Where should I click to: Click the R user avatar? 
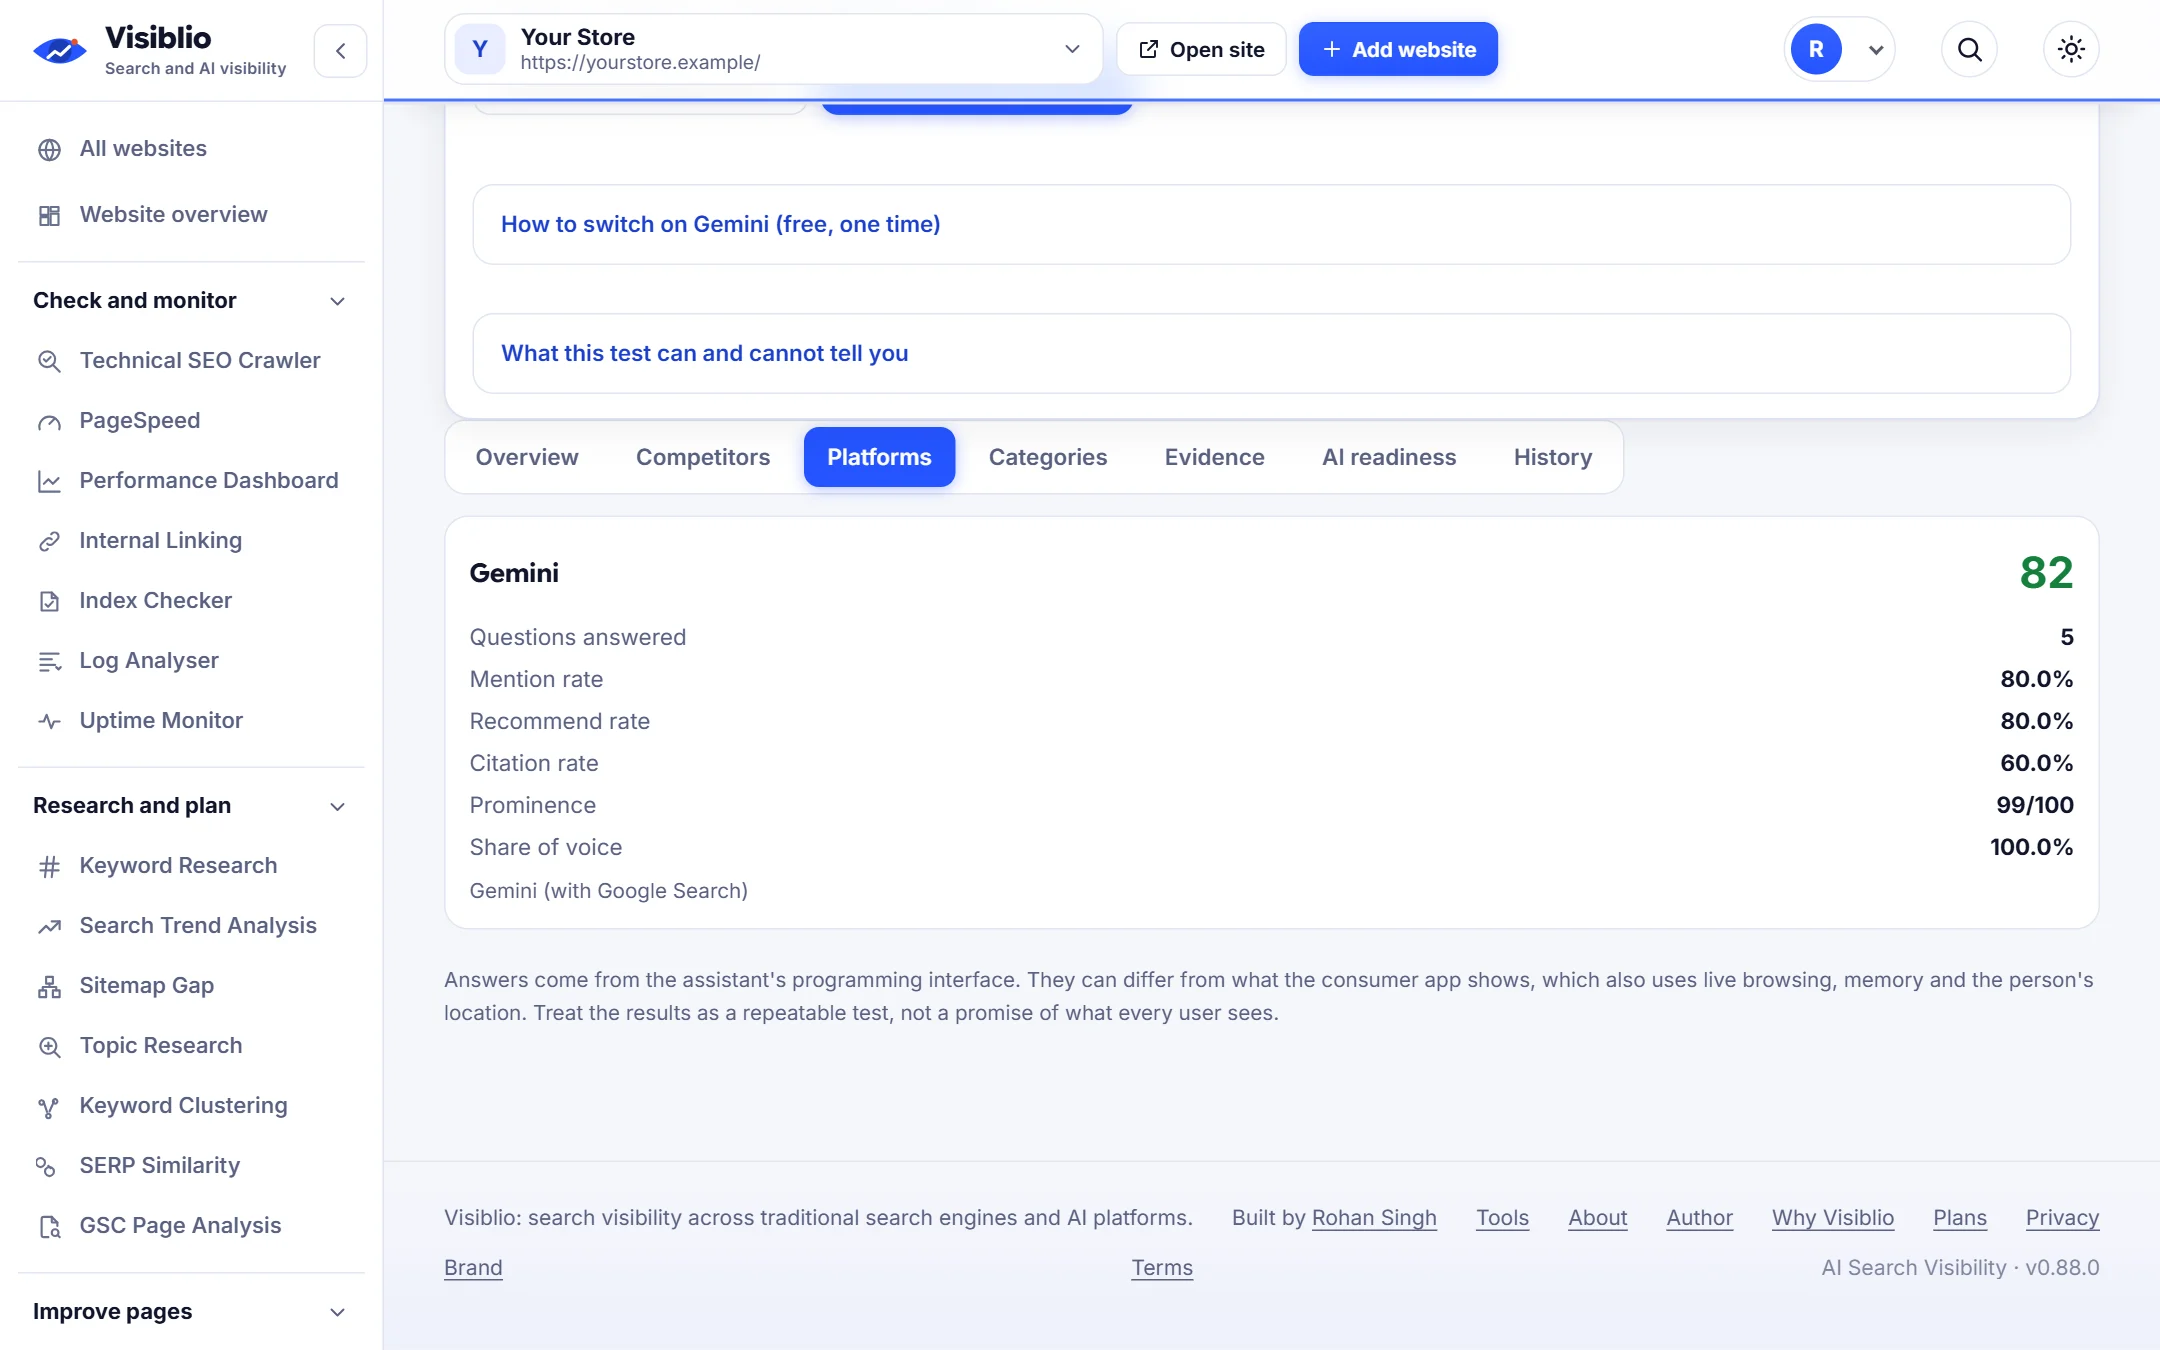tap(1816, 49)
